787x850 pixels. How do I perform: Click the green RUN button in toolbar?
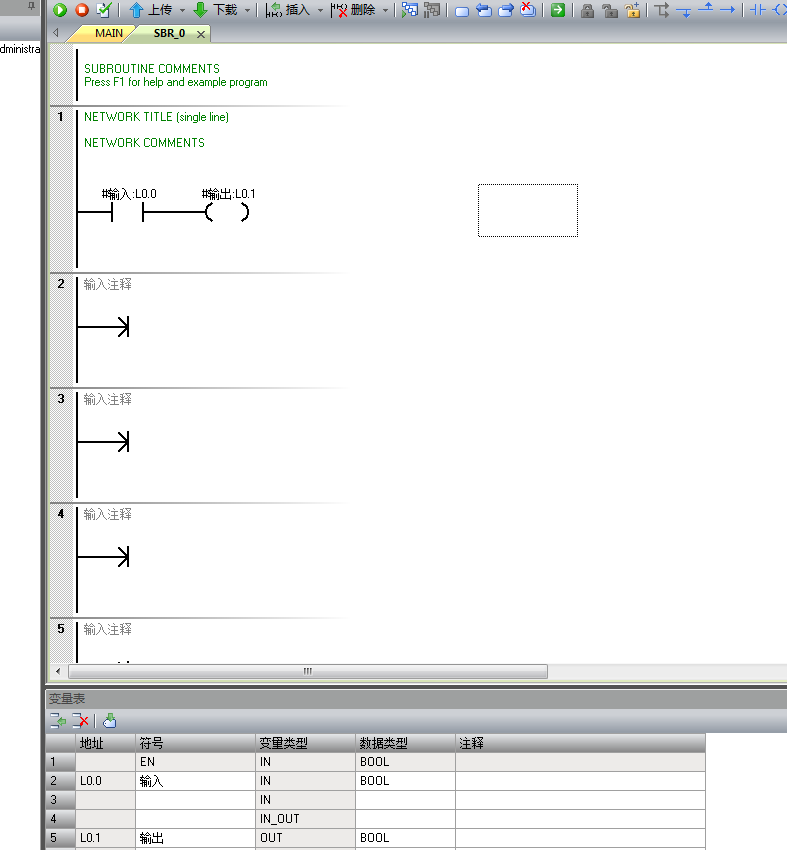coord(60,10)
